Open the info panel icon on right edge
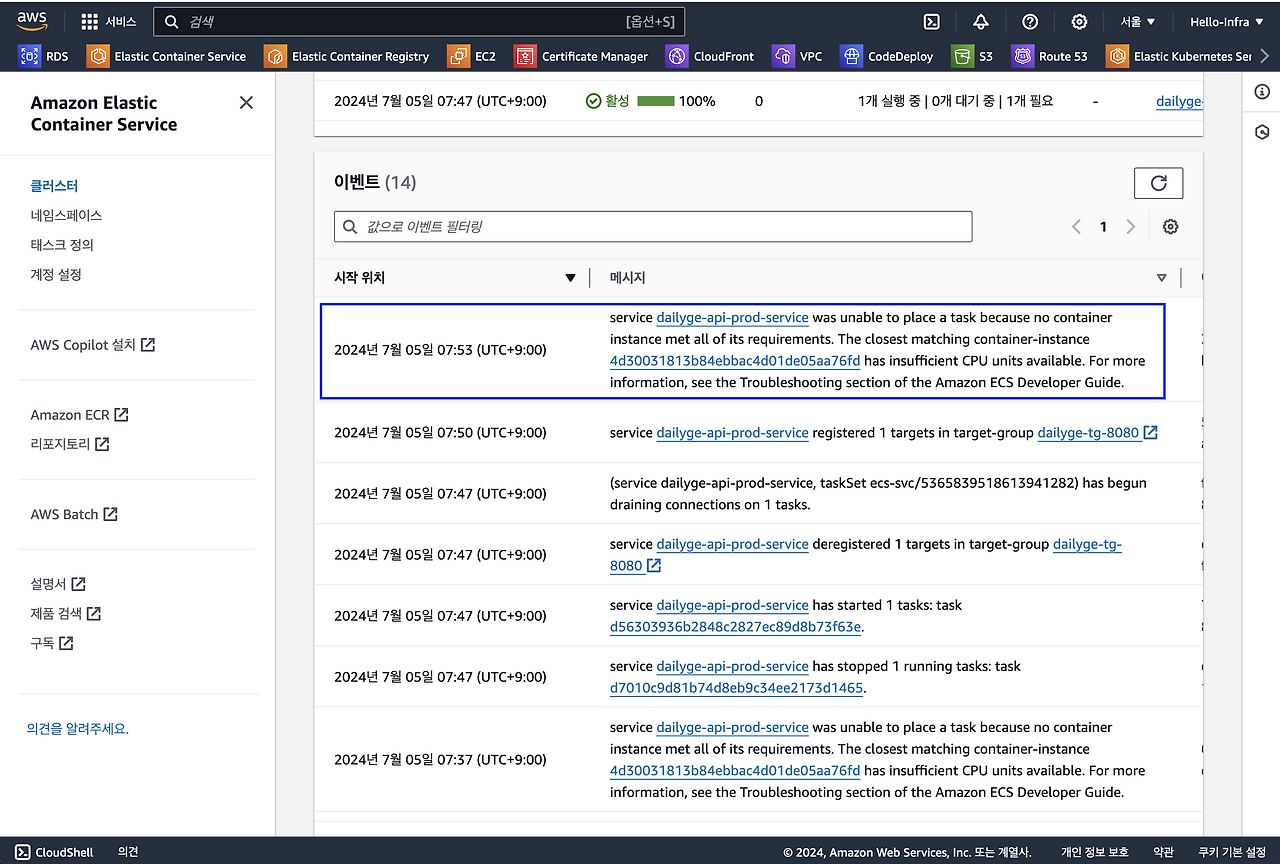1280x864 pixels. coord(1262,92)
